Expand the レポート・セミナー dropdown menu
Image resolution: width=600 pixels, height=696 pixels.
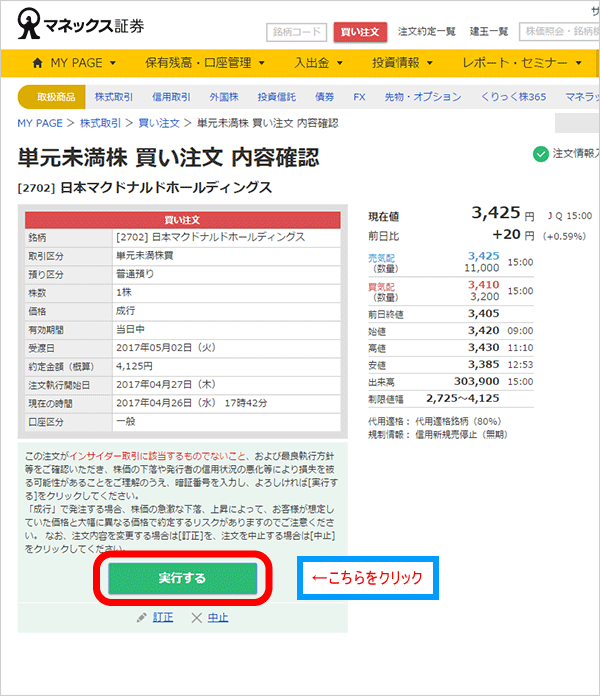(x=522, y=63)
